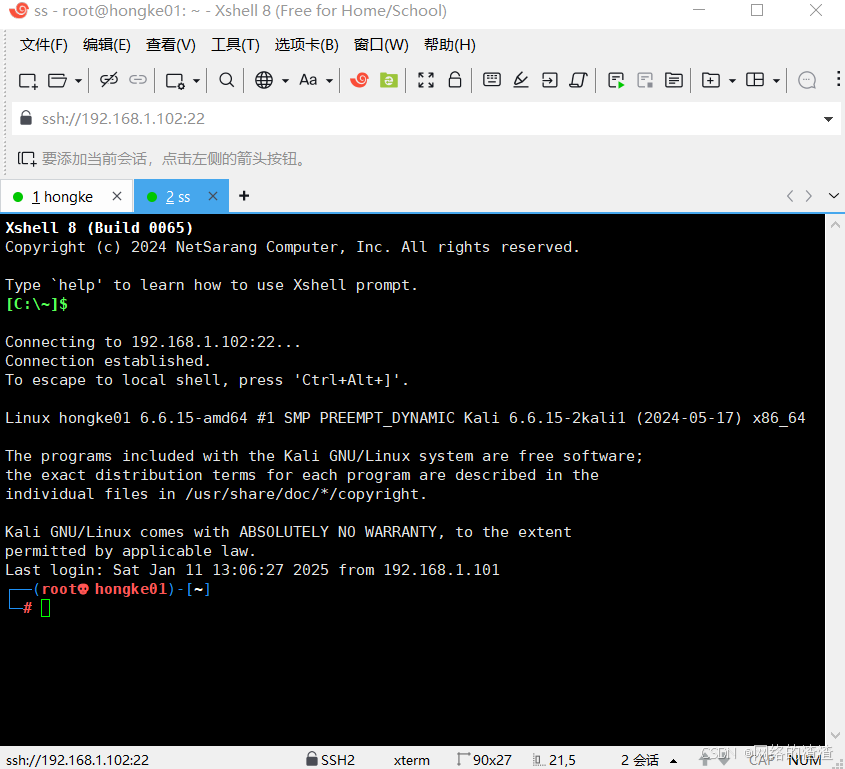
Task: Expand the address bar history dropdown
Action: pos(828,119)
